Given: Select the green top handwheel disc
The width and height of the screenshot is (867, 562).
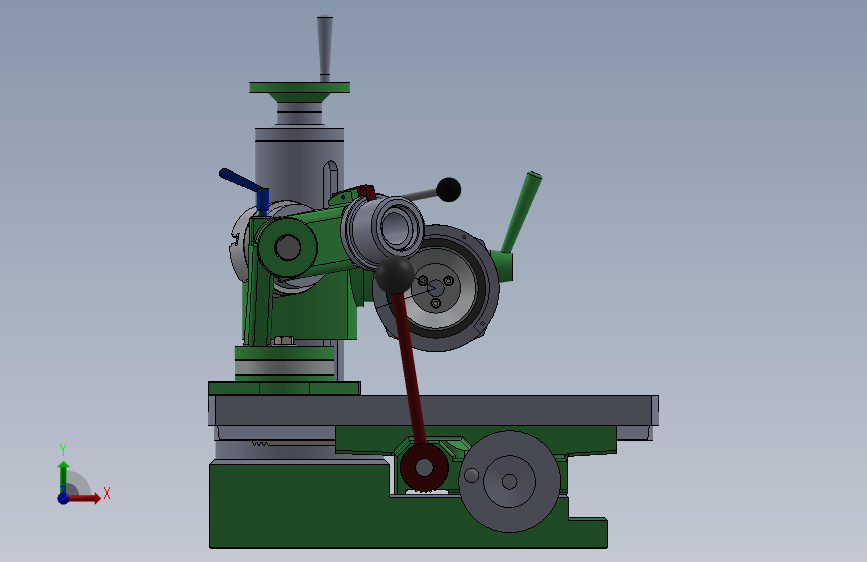Looking at the screenshot, I should (299, 87).
